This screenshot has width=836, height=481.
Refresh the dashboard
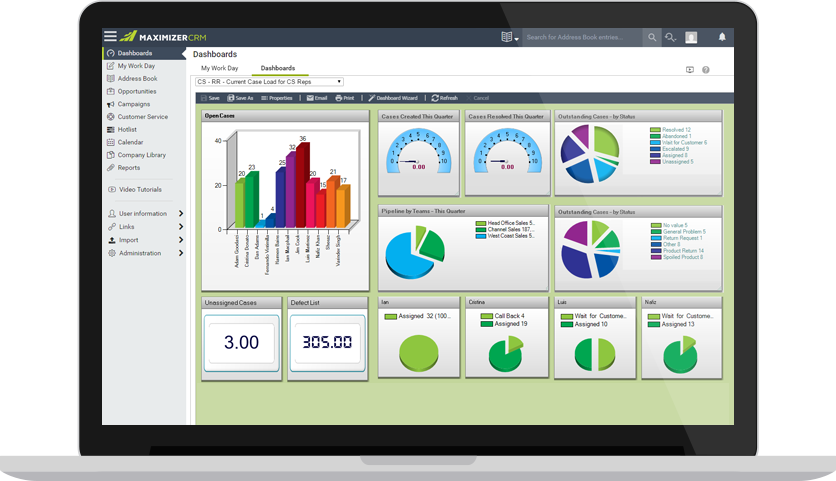[x=445, y=98]
